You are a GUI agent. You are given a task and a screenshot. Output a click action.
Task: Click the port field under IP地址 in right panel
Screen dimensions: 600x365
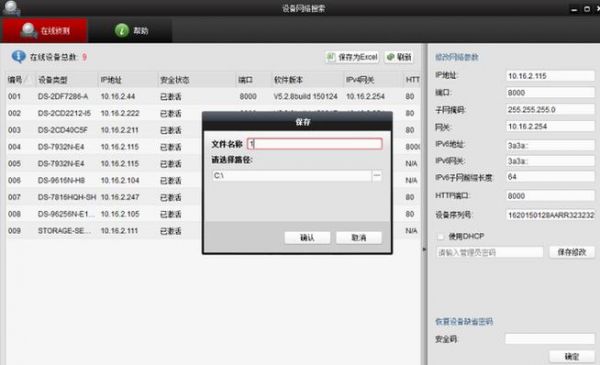[550, 93]
